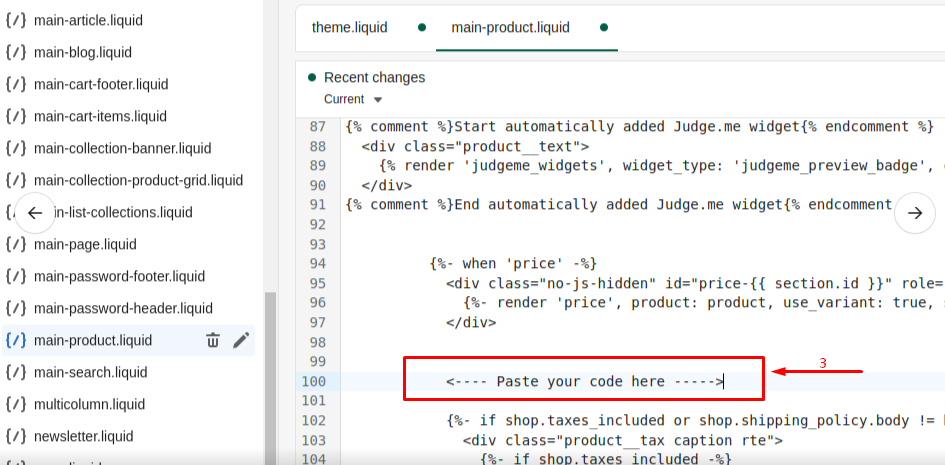The height and width of the screenshot is (465, 945).
Task: Click the shop.taxes_included if statement line 102
Action: (x=695, y=420)
